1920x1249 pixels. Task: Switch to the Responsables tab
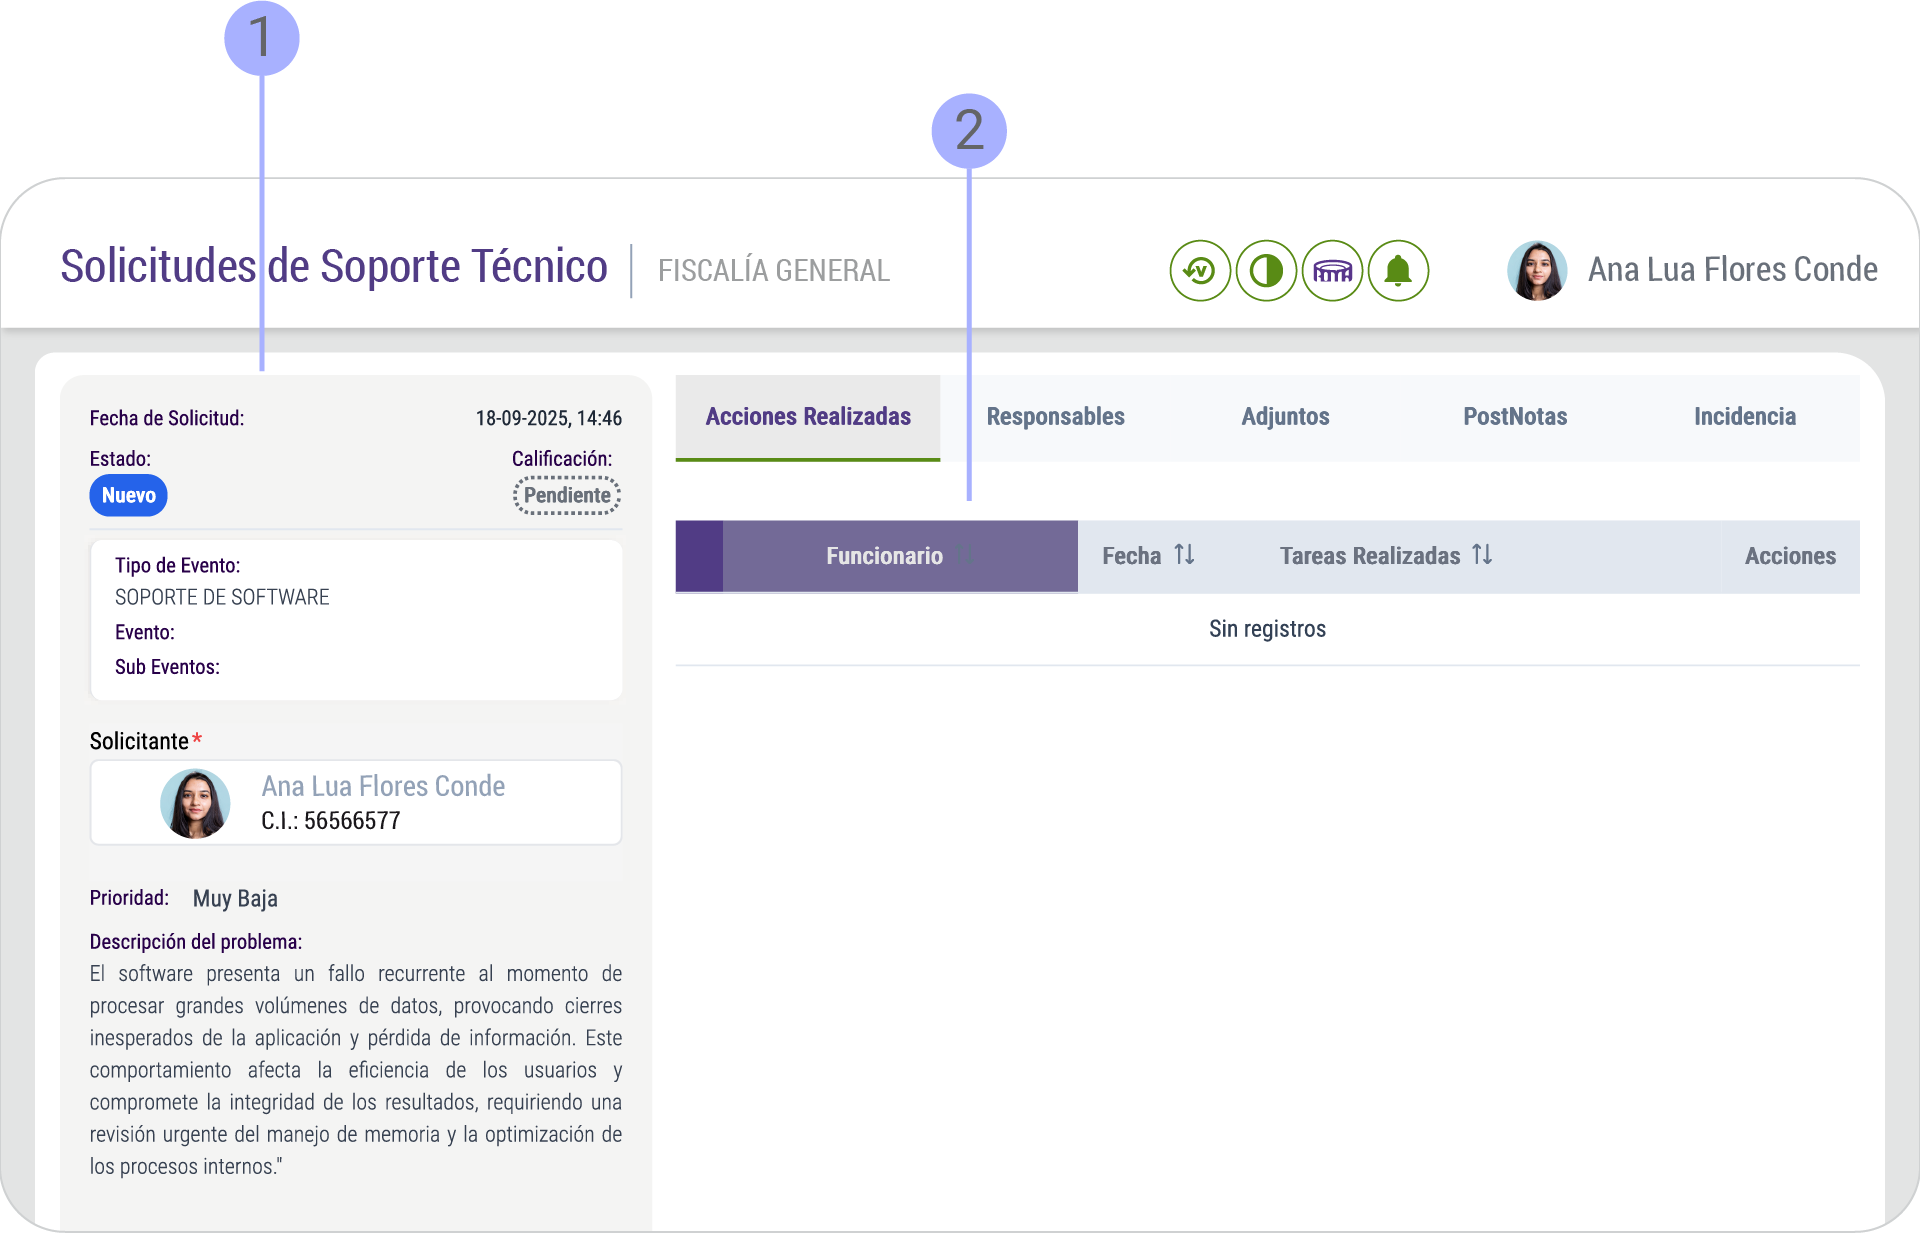coord(1055,416)
